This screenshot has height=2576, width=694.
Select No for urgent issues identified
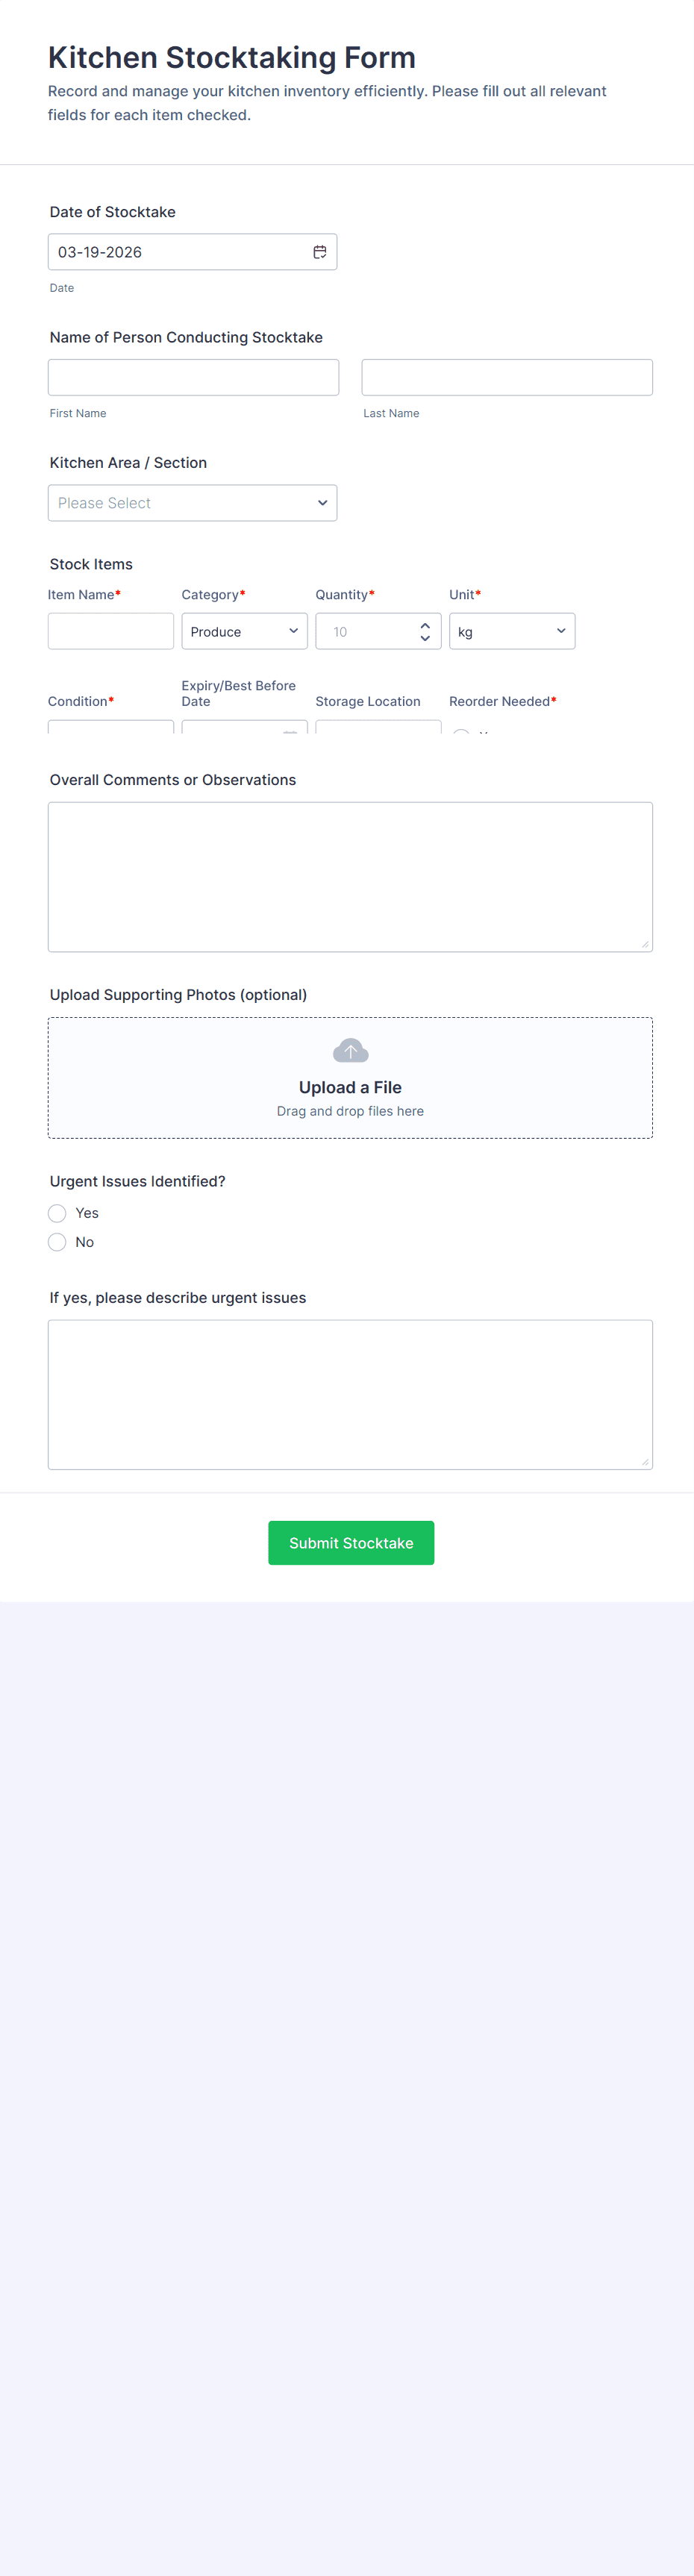pyautogui.click(x=57, y=1242)
